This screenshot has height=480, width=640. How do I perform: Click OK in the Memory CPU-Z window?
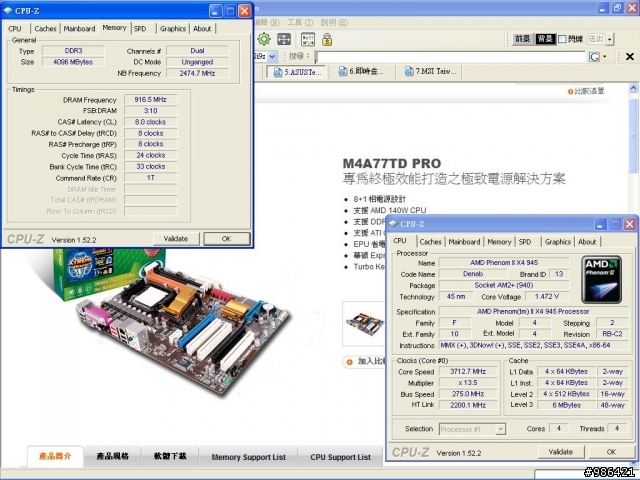tap(227, 239)
